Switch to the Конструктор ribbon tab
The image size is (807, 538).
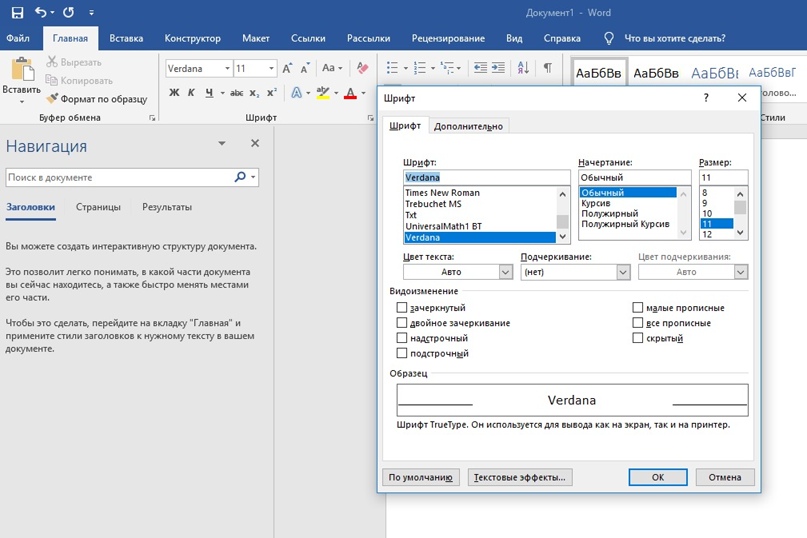pyautogui.click(x=192, y=38)
